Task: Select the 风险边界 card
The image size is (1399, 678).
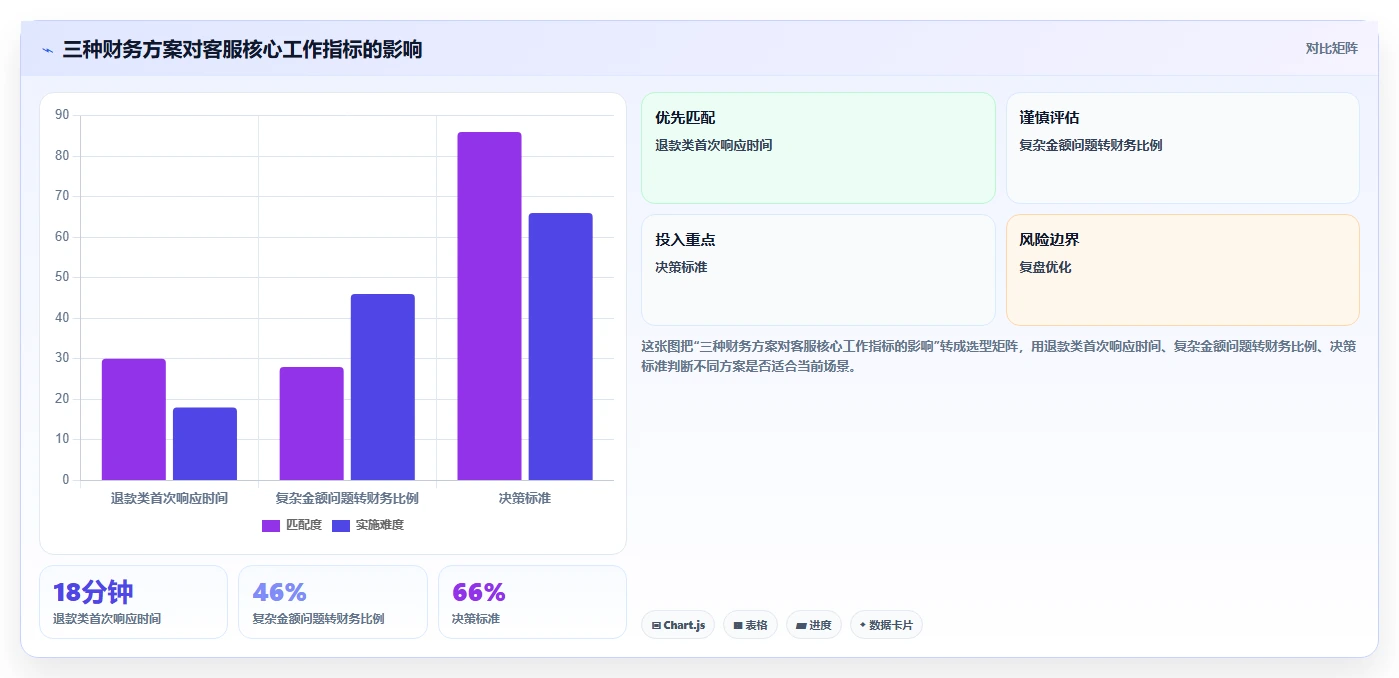Action: click(1182, 270)
